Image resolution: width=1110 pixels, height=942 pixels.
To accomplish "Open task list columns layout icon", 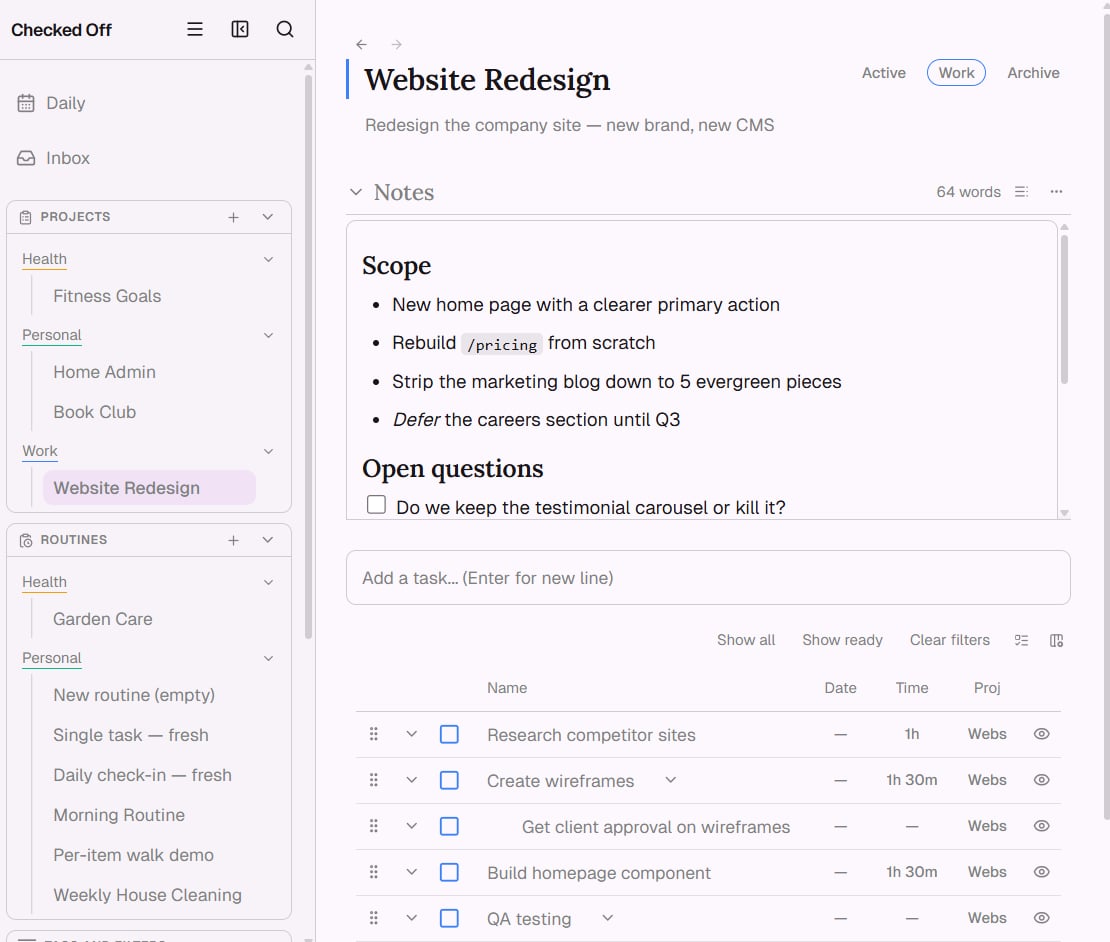I will coord(1056,641).
